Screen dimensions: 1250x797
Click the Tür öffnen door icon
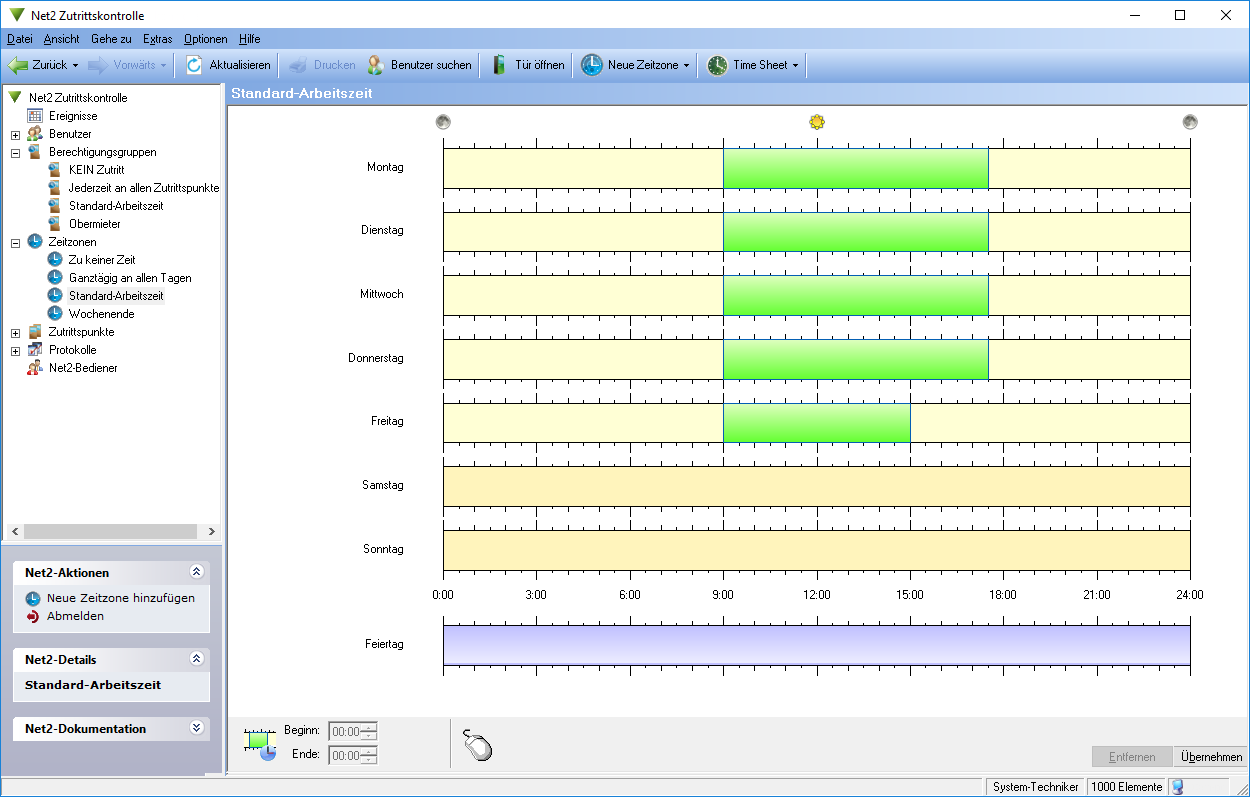click(499, 65)
